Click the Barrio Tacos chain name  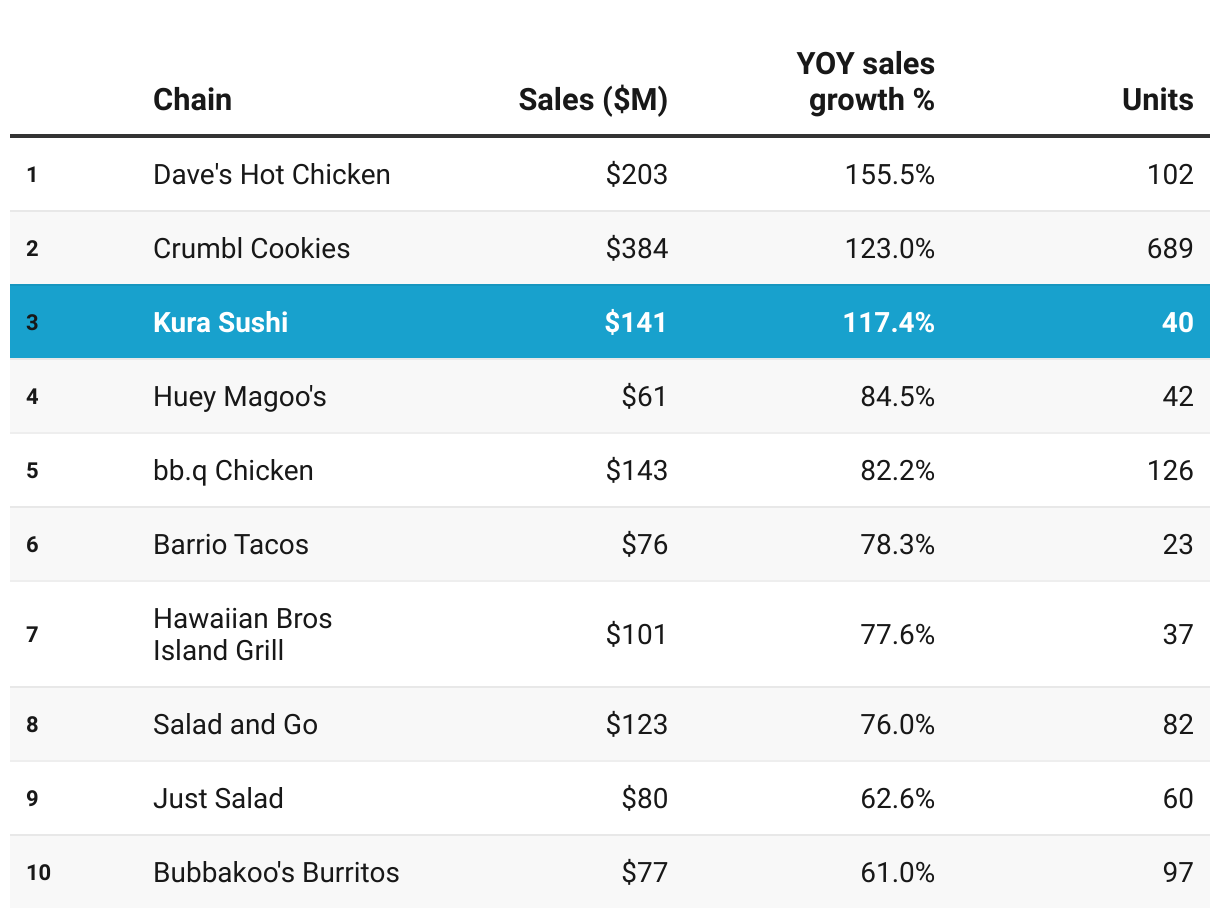[230, 545]
